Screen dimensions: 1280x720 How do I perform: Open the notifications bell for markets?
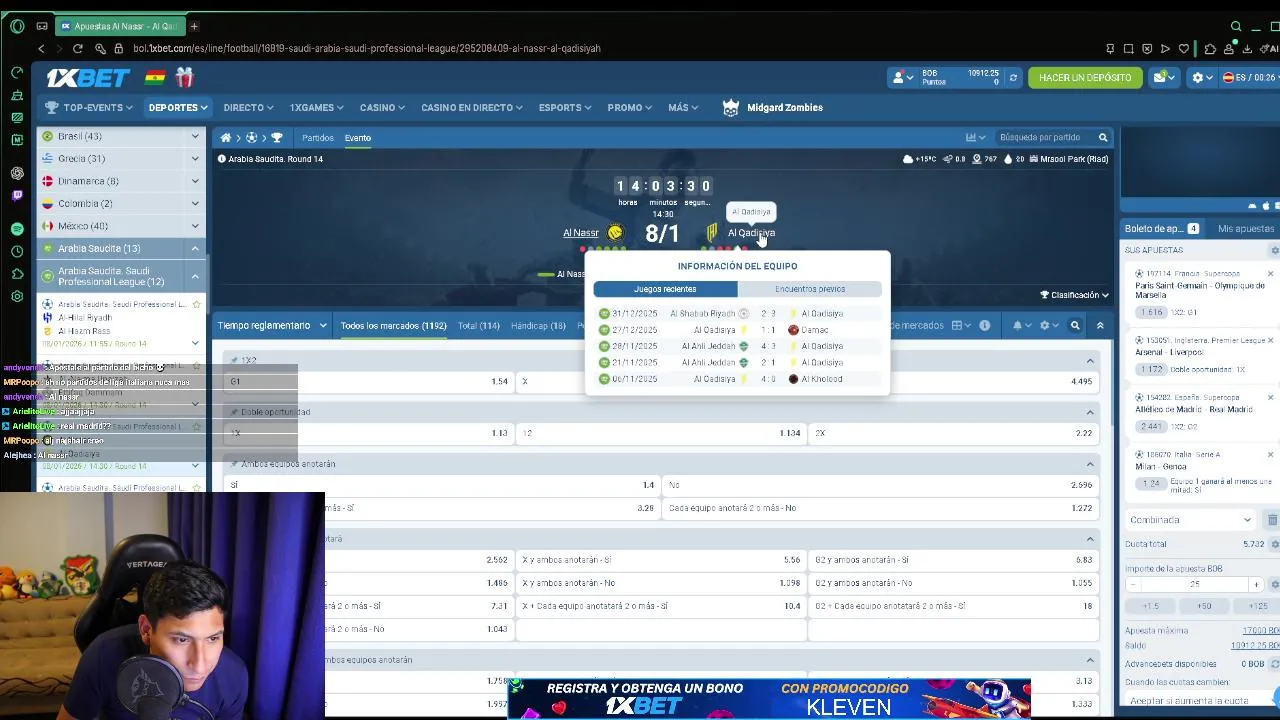(1017, 325)
